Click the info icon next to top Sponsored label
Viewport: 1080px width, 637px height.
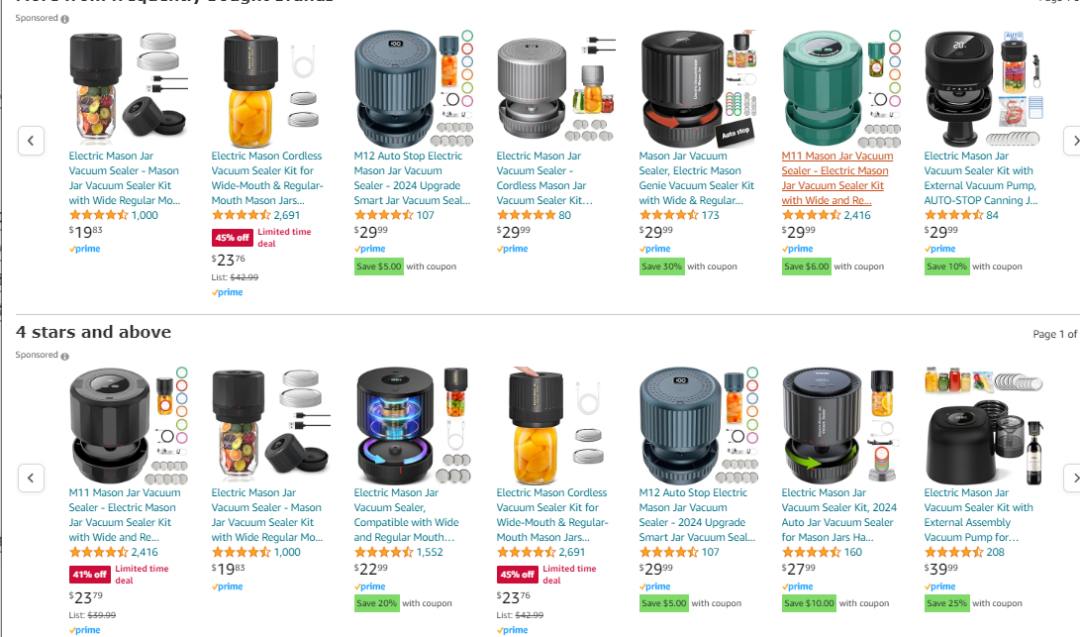[x=65, y=19]
